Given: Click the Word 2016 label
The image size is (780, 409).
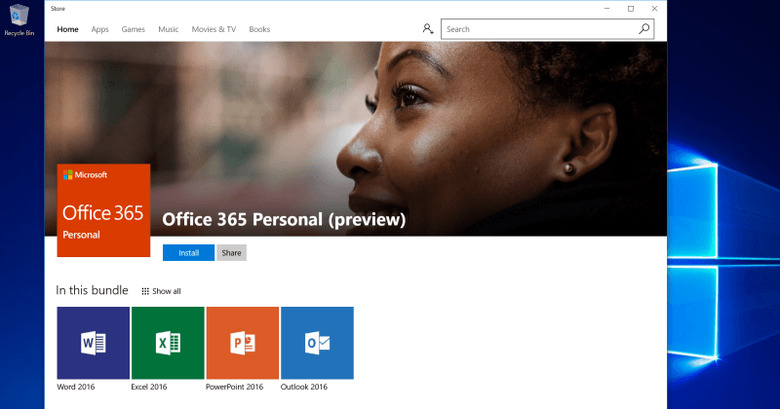Looking at the screenshot, I should [x=76, y=387].
